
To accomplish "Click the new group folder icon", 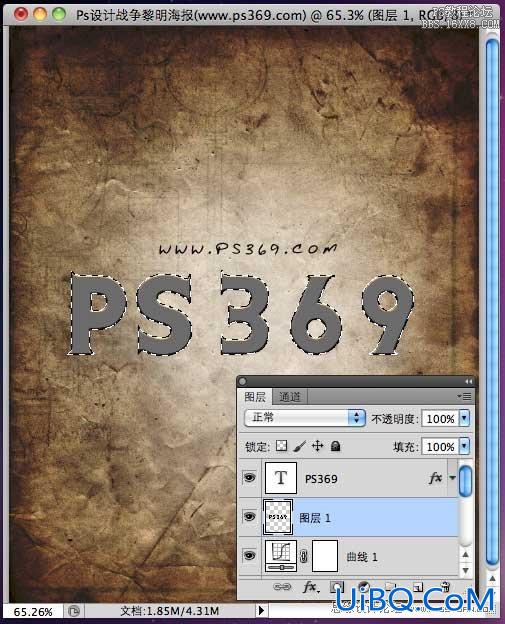I will [x=390, y=587].
